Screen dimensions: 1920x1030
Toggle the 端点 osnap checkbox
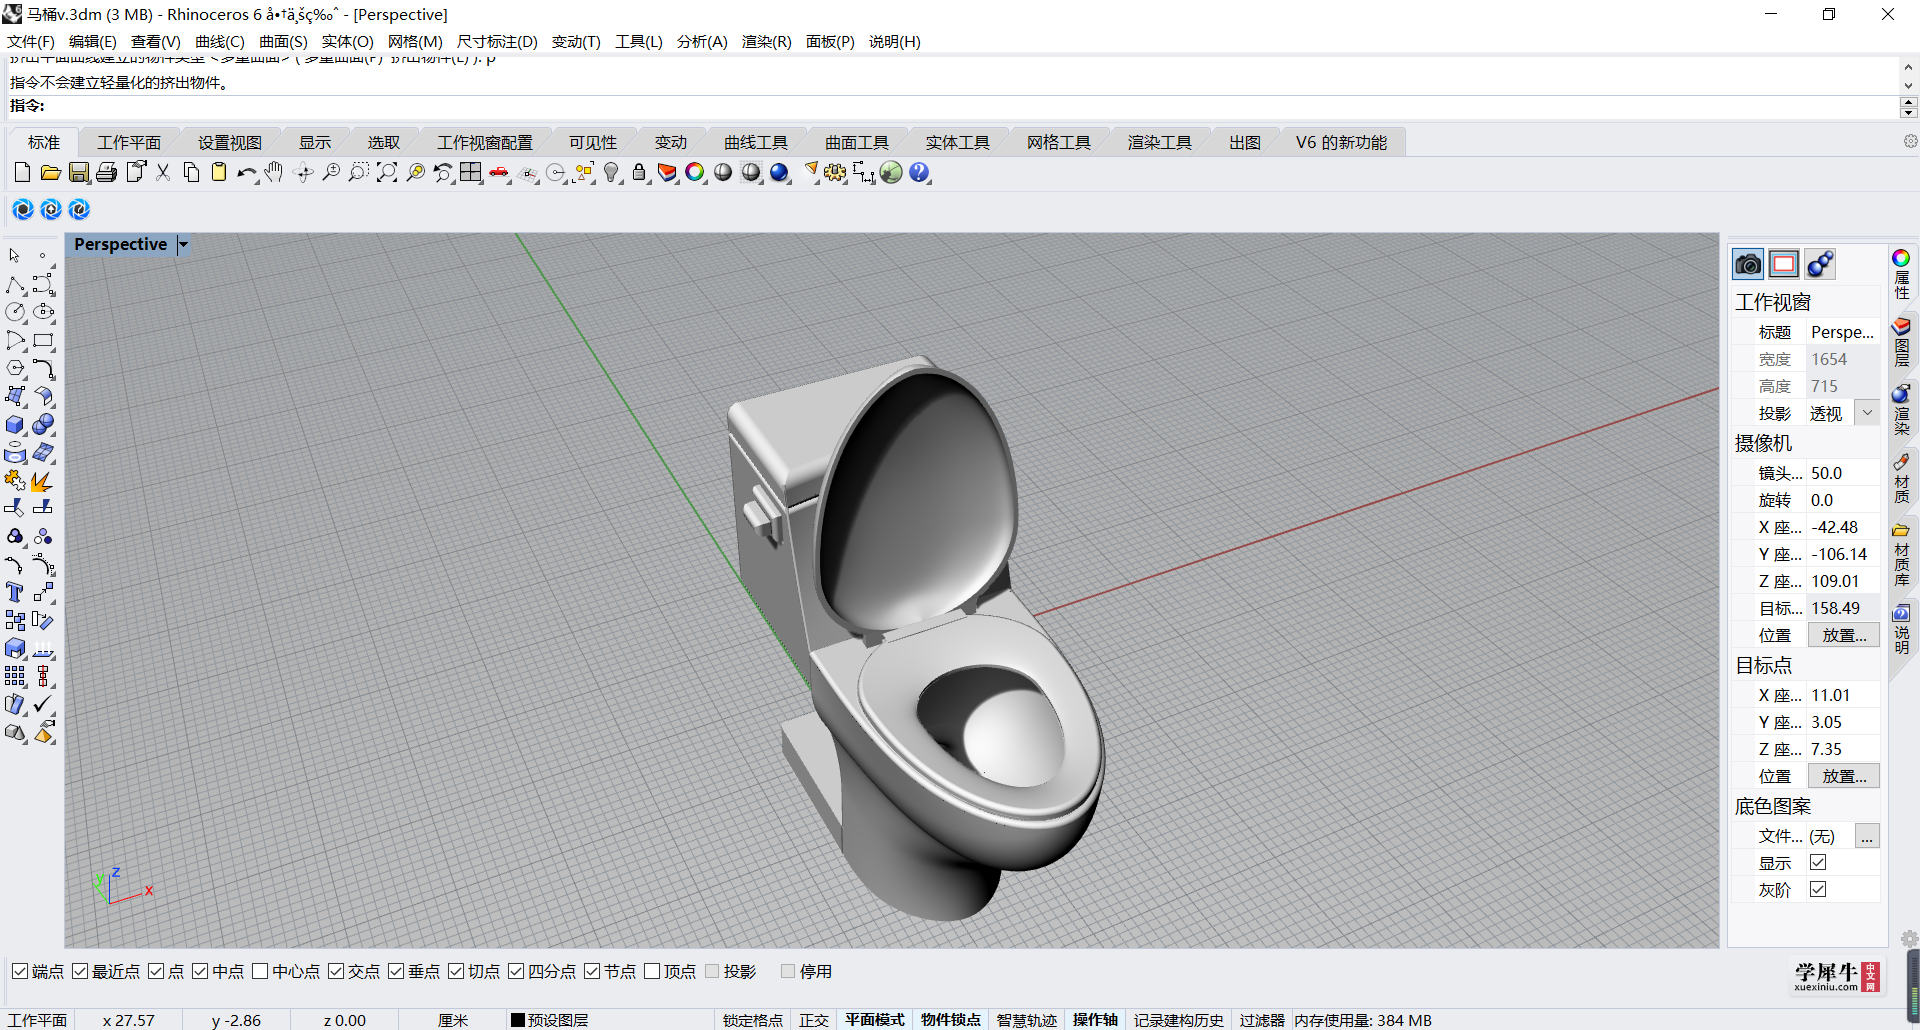[20, 971]
